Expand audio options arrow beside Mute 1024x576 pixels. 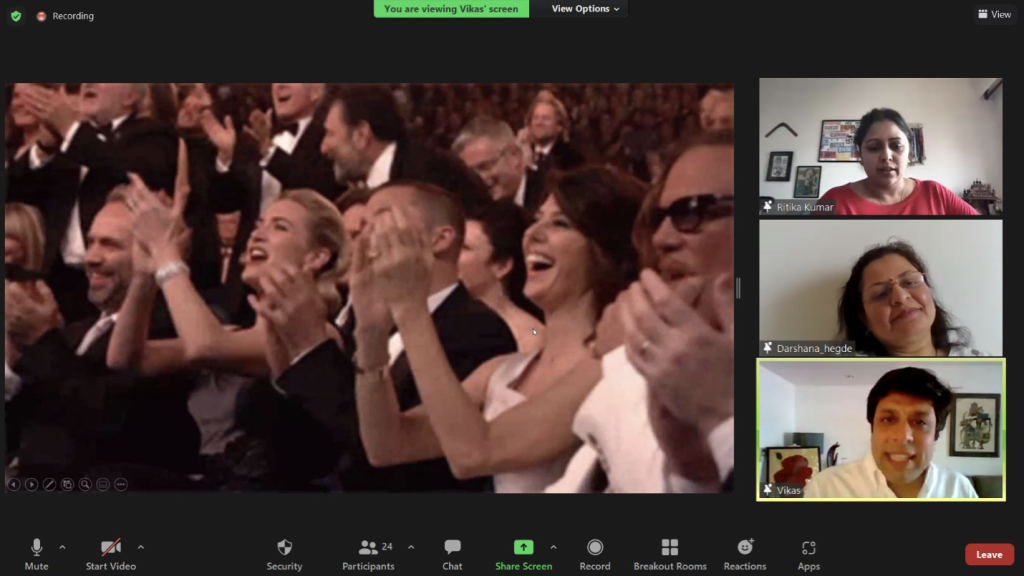tap(62, 547)
